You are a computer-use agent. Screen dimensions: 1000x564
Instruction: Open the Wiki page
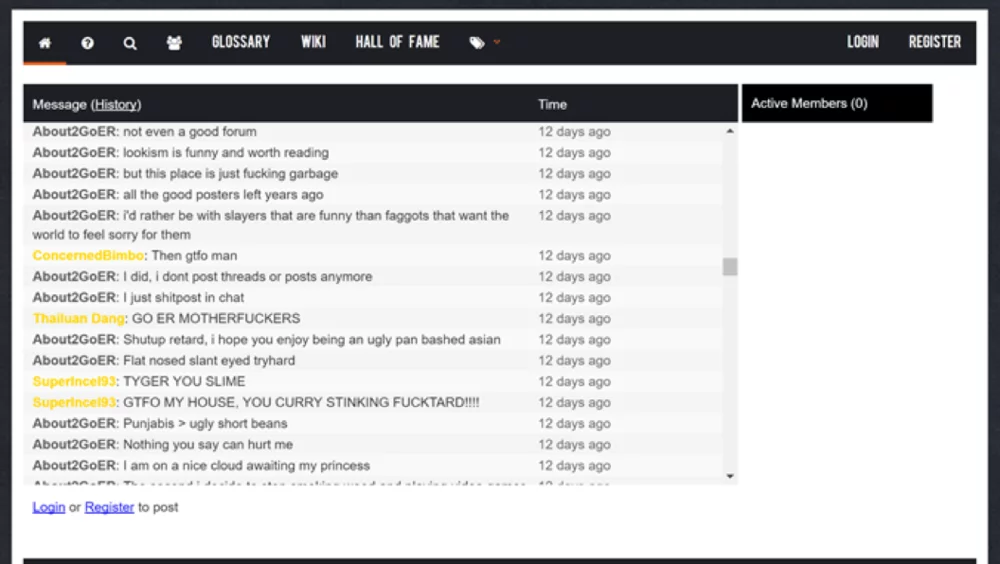tap(313, 42)
